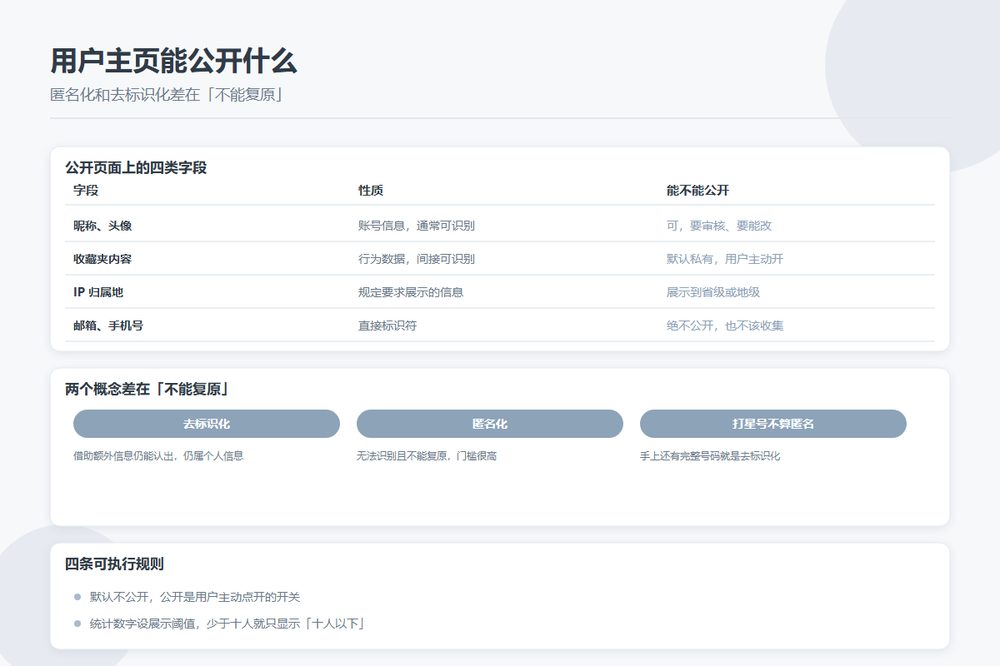1000x666 pixels.
Task: Click table cell 邮箱、手机号
Action: click(108, 325)
